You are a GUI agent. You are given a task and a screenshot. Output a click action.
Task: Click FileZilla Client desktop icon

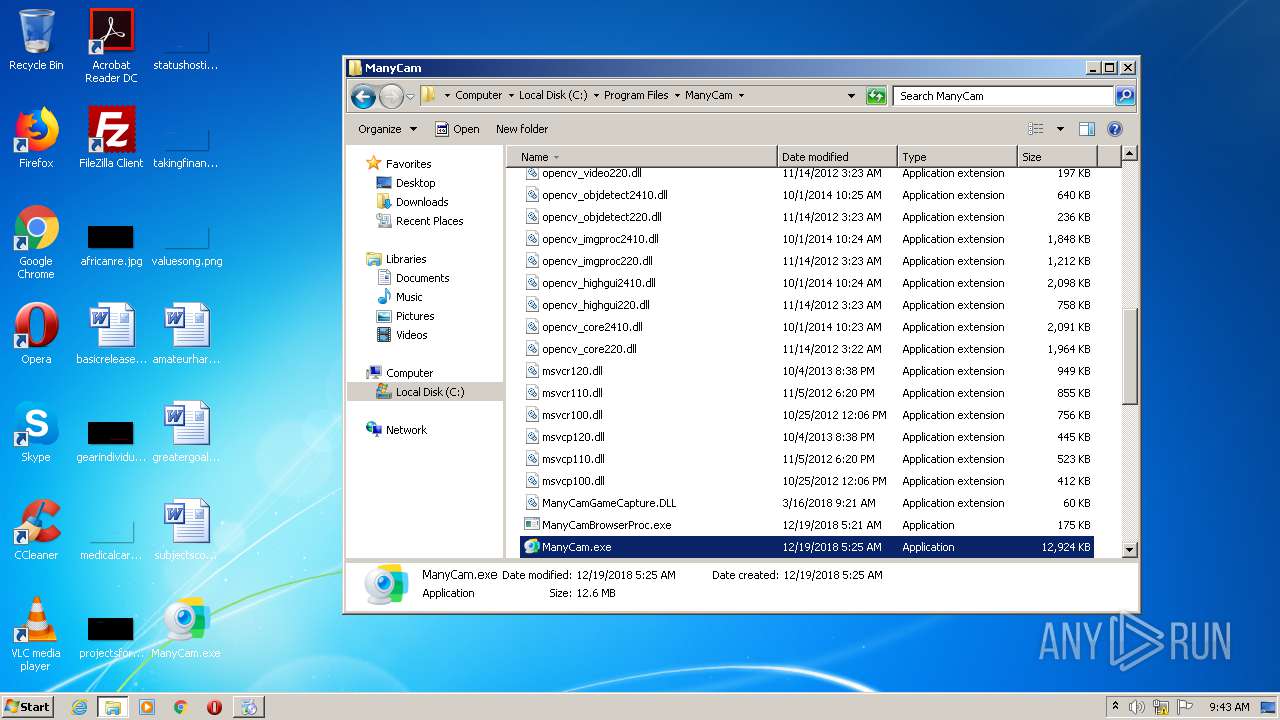[x=111, y=138]
